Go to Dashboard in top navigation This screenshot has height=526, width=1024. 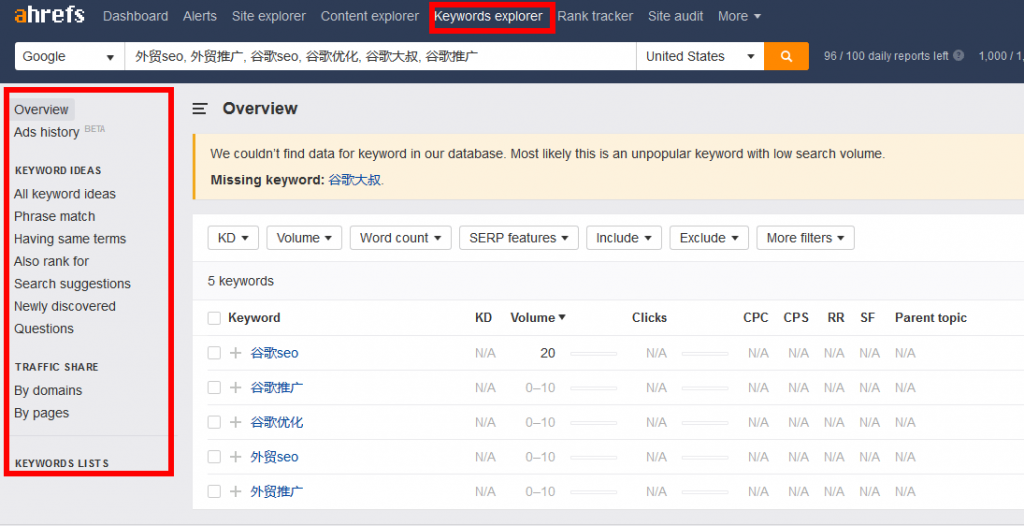[135, 16]
